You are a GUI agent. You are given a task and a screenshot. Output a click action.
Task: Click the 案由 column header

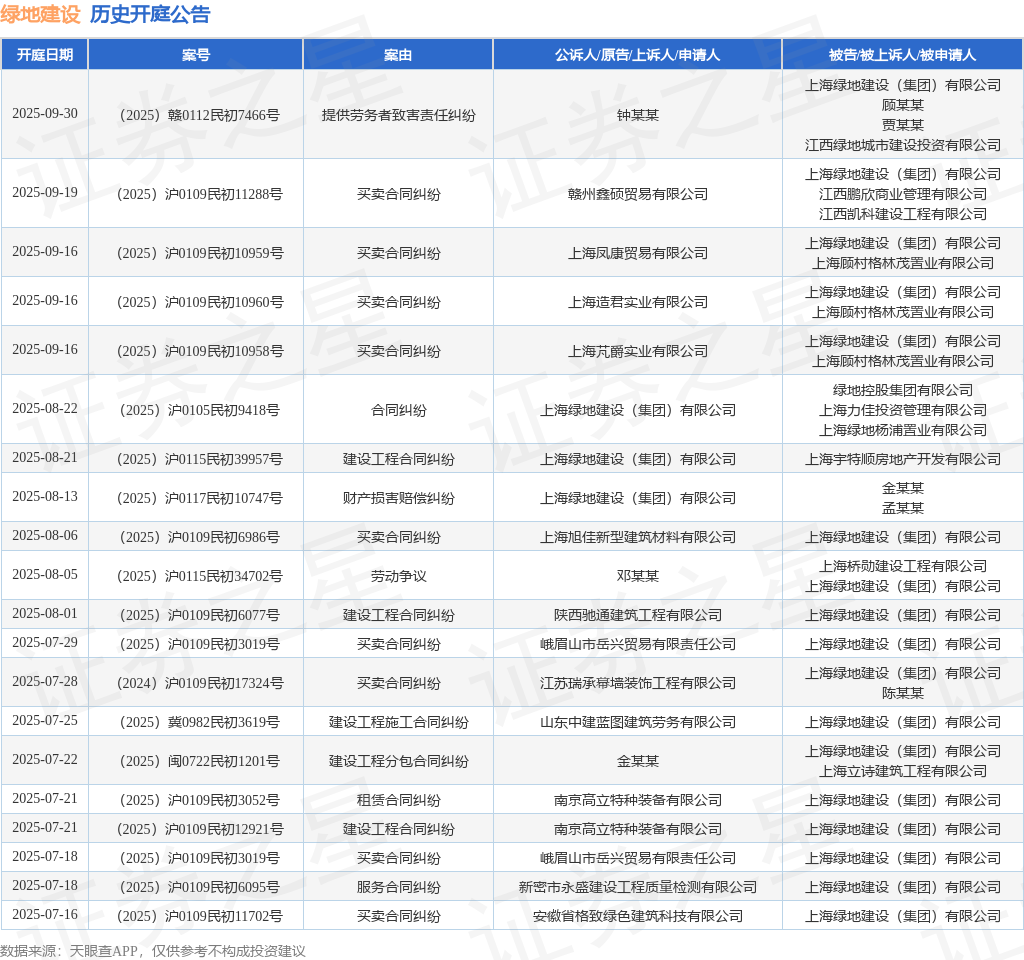[x=398, y=55]
